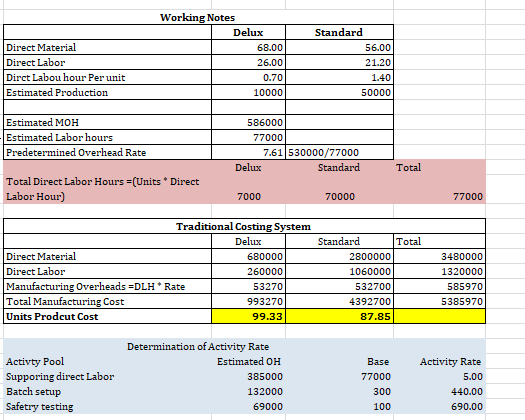Select Batch setup rate 440.00
Image resolution: width=525 pixels, height=420 pixels.
click(467, 392)
